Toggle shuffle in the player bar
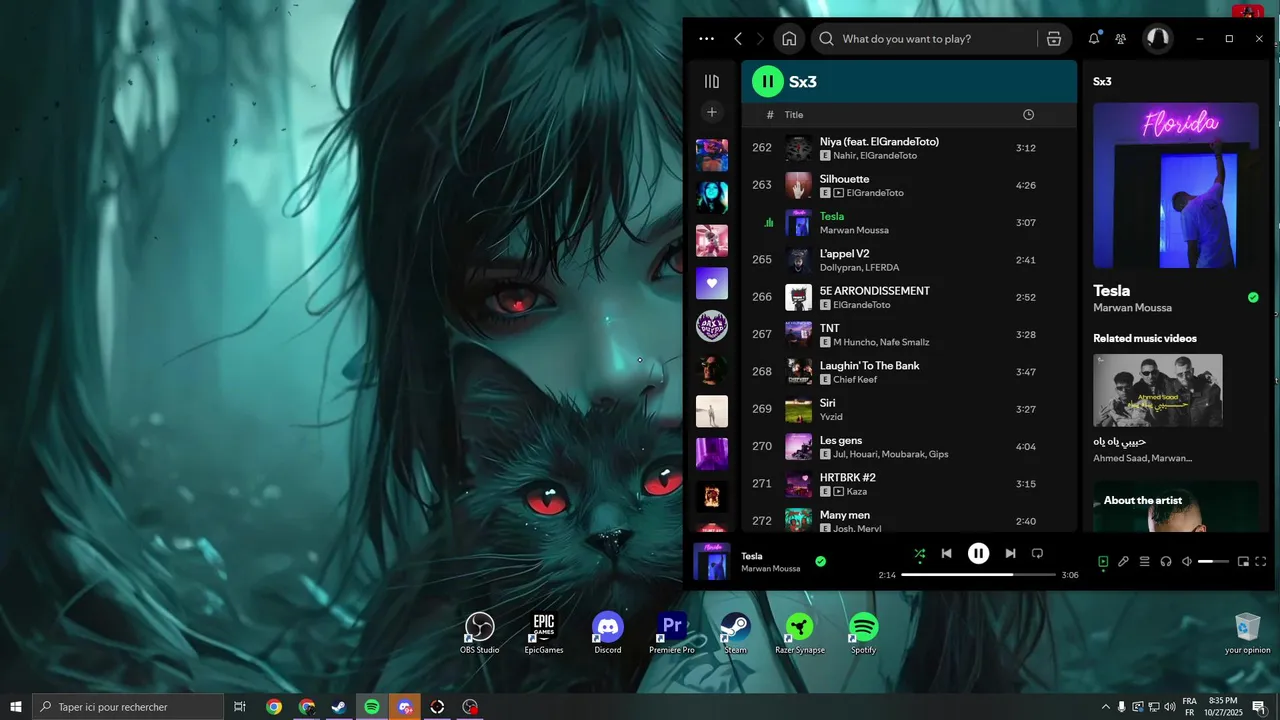Image resolution: width=1280 pixels, height=720 pixels. click(920, 553)
